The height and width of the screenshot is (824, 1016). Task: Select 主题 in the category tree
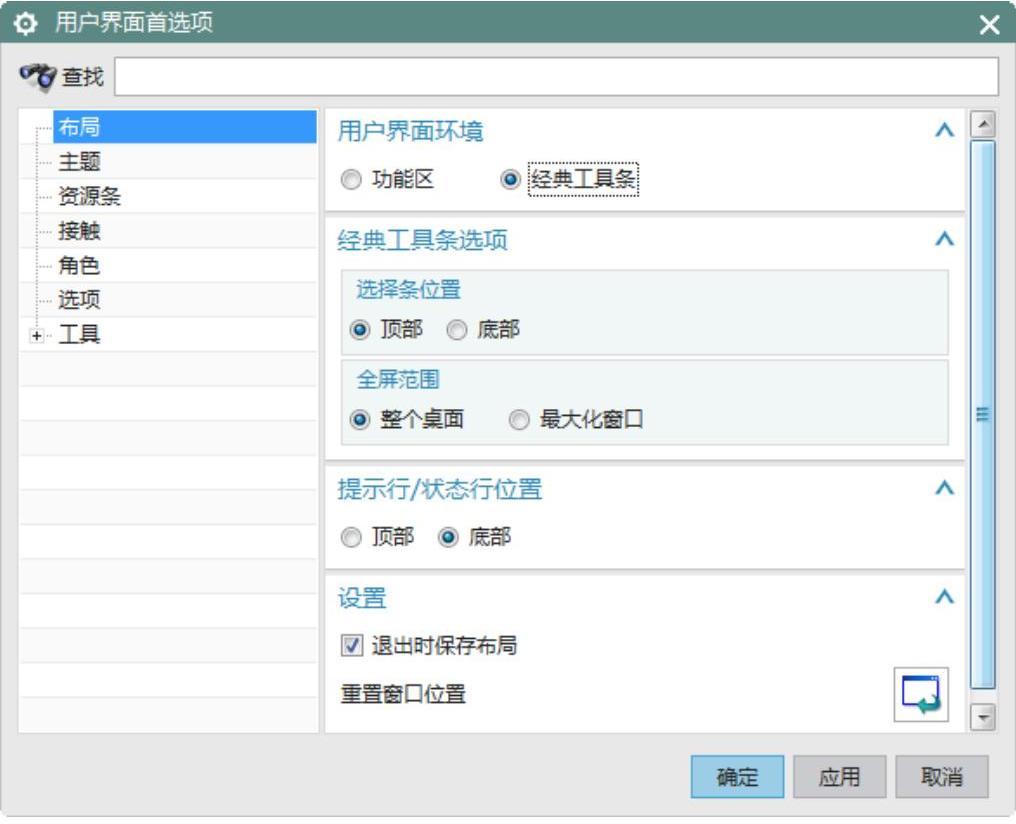coord(79,161)
